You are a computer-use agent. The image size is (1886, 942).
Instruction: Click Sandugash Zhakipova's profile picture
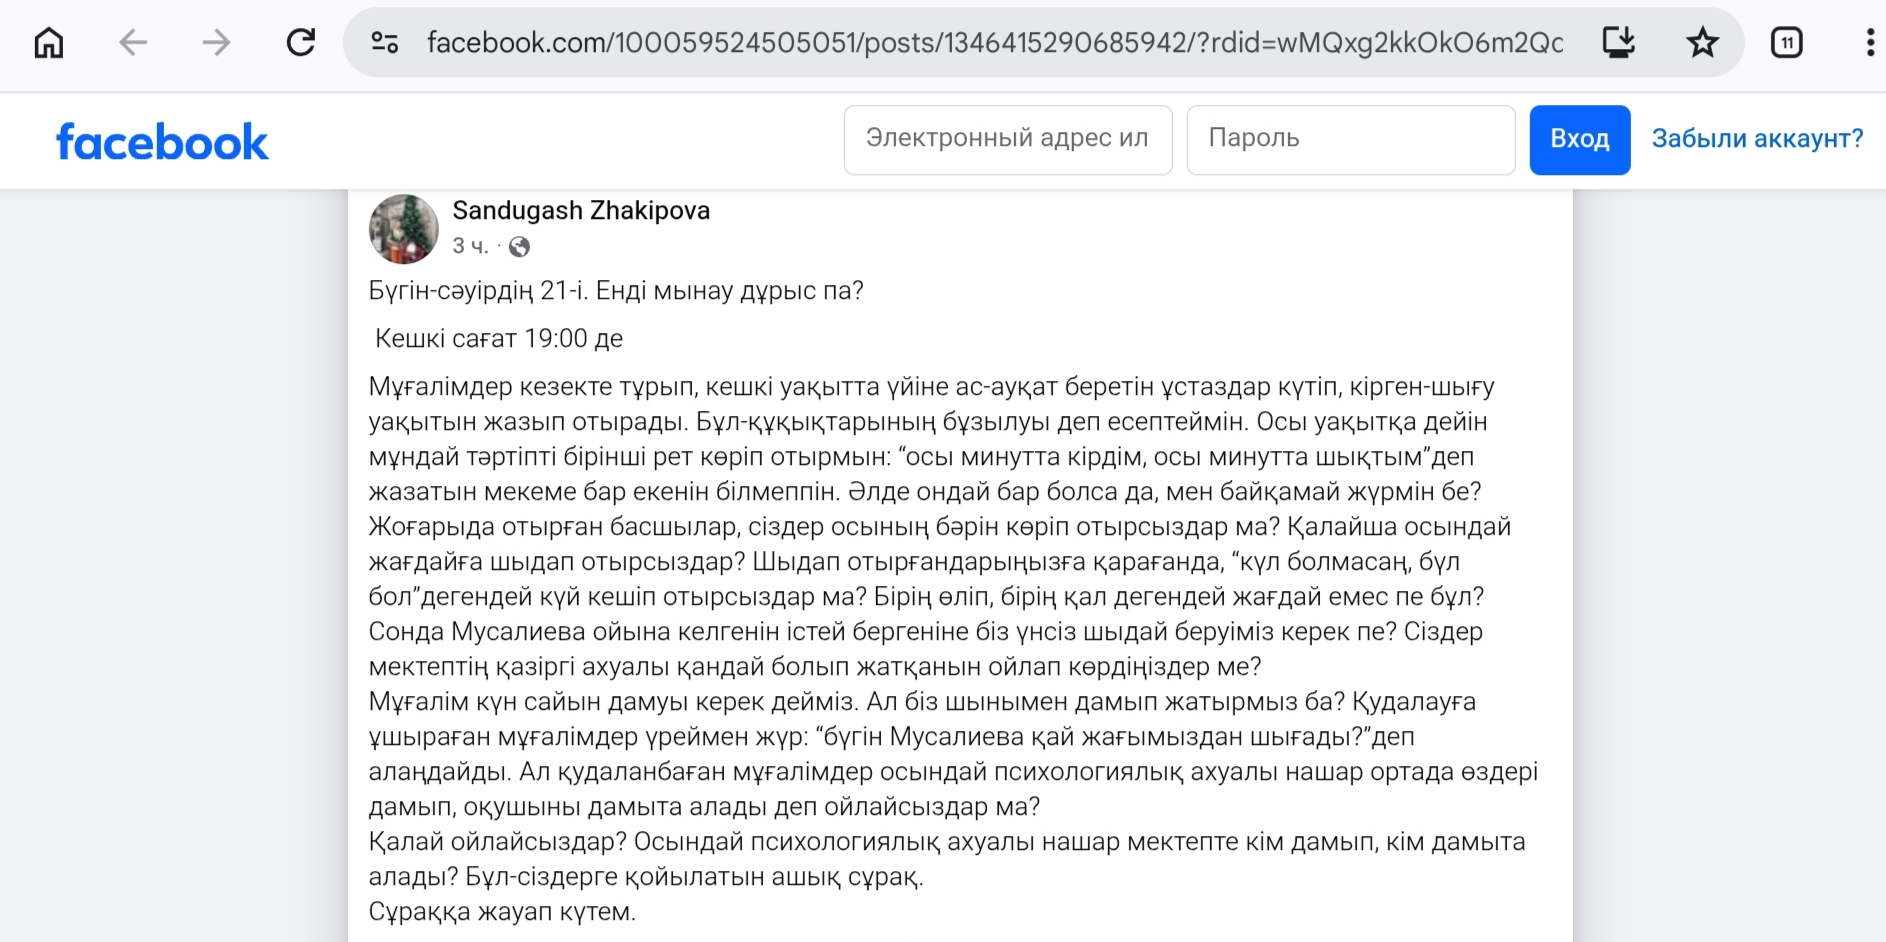coord(404,228)
